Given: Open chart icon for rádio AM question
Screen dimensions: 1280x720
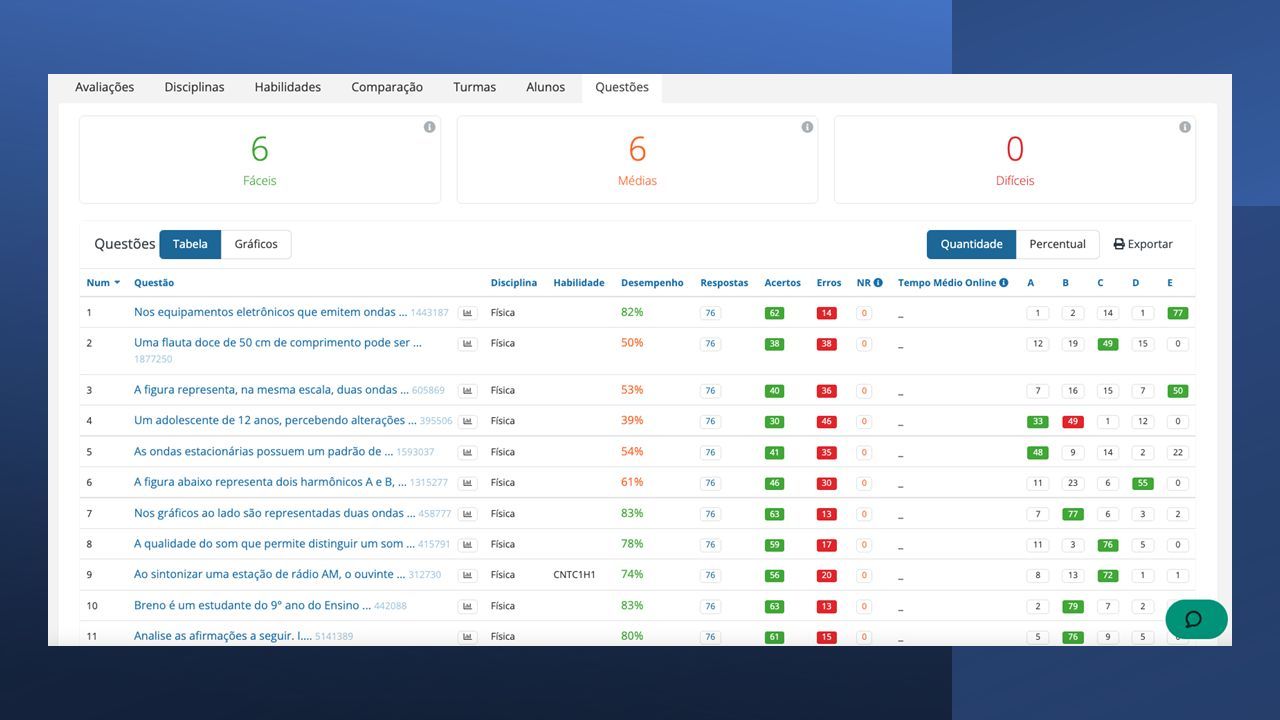Looking at the screenshot, I should point(467,575).
